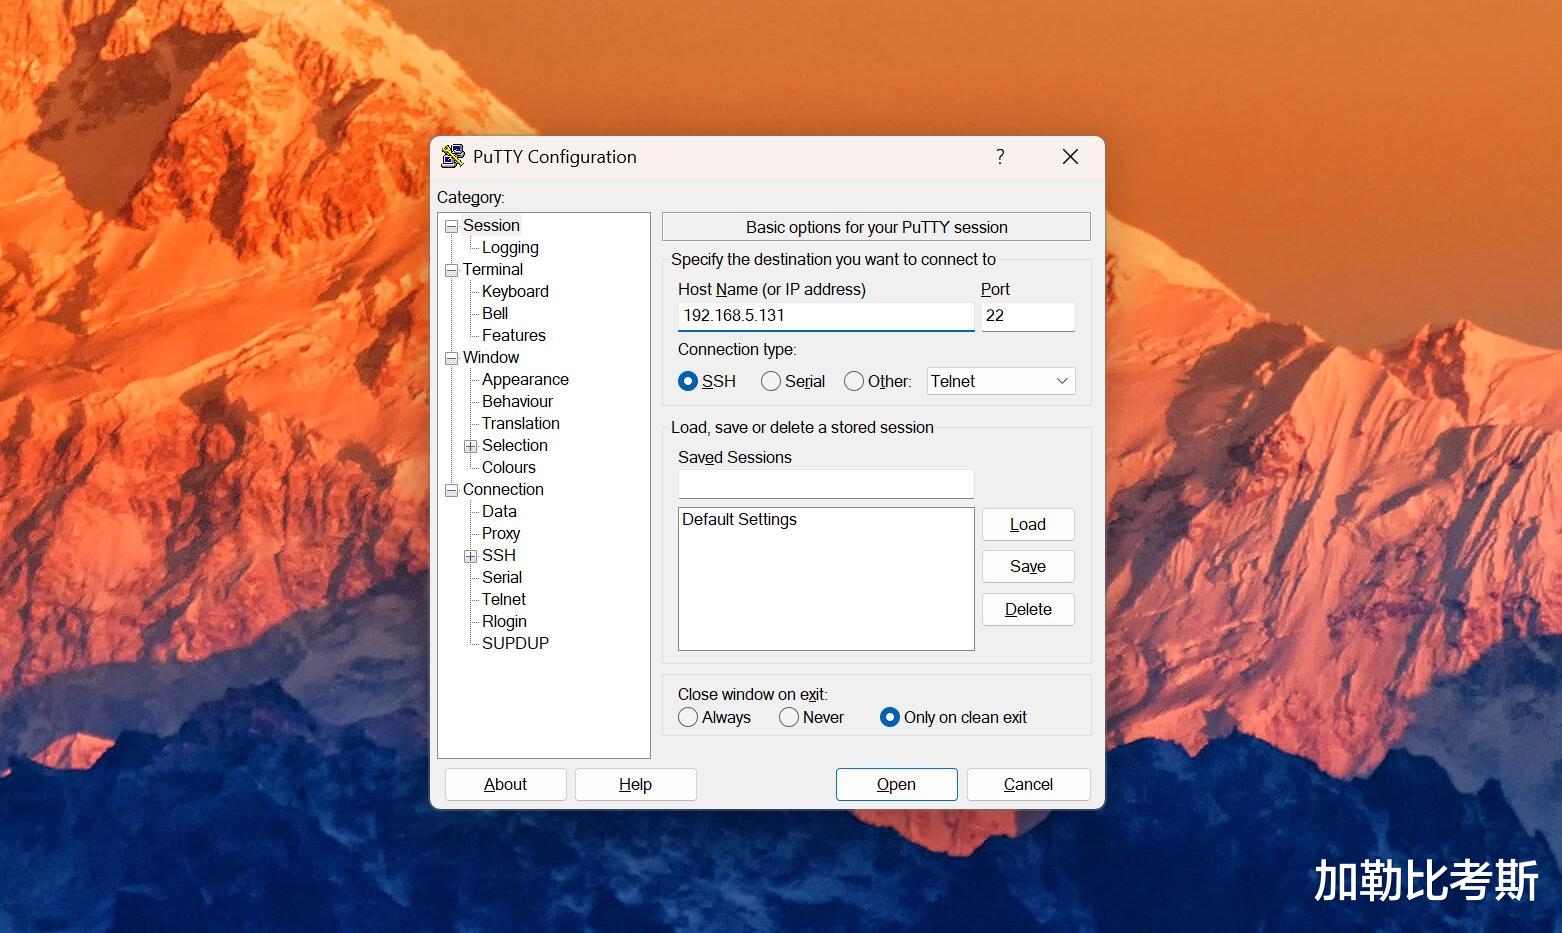Collapse the Window tree node
Image resolution: width=1562 pixels, height=933 pixels.
(x=452, y=358)
